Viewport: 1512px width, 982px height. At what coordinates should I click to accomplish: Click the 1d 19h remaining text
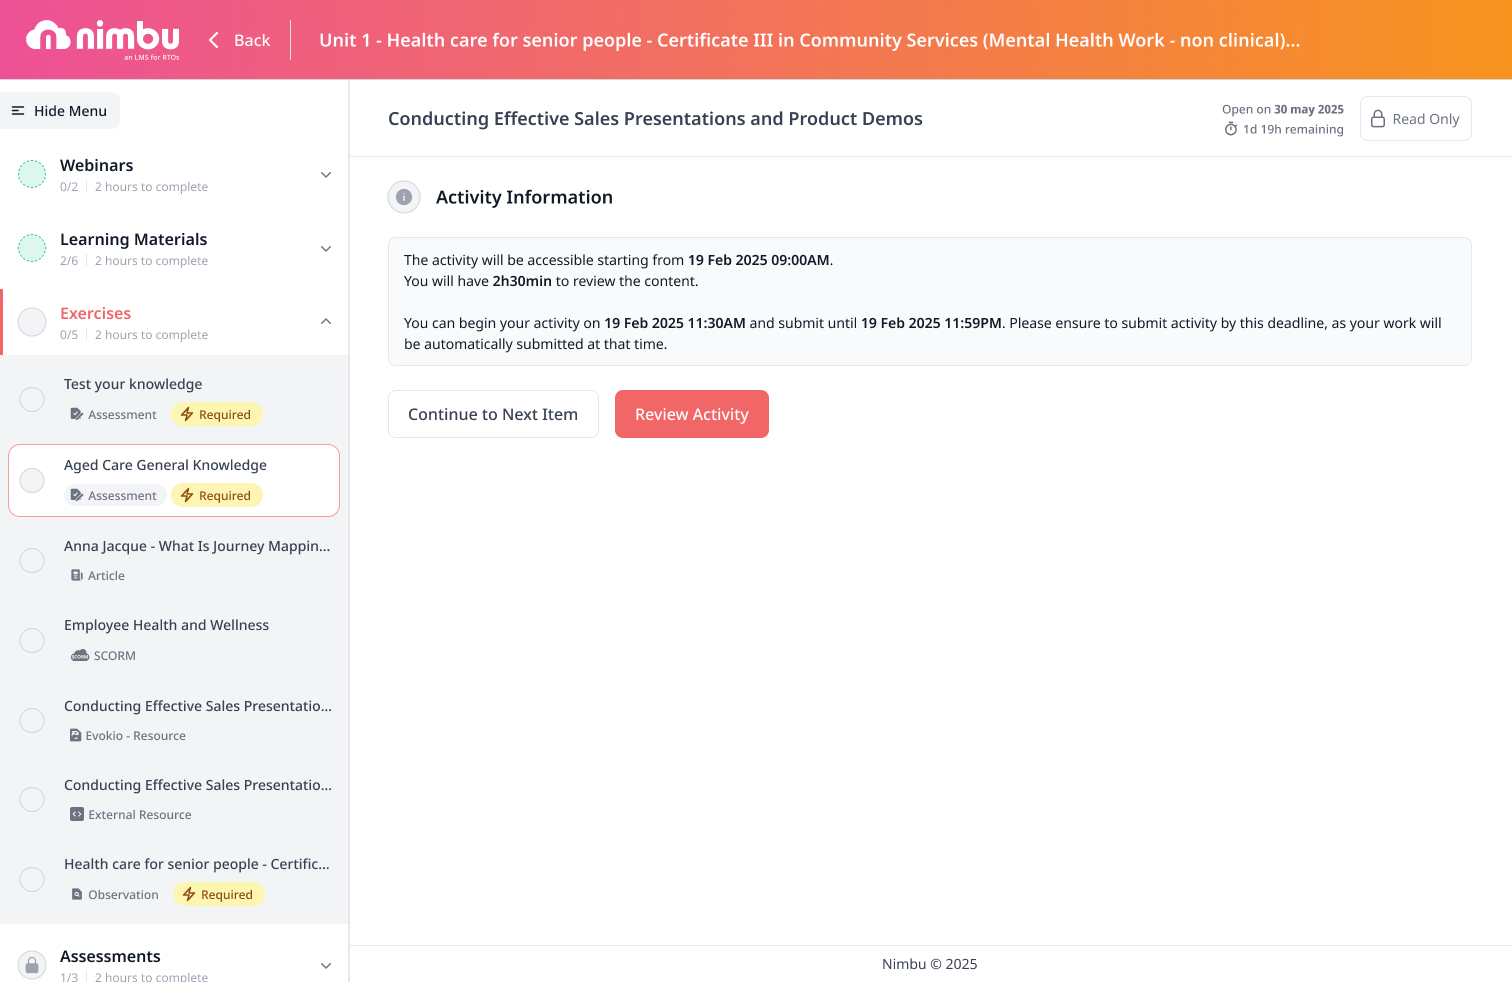click(x=1293, y=129)
